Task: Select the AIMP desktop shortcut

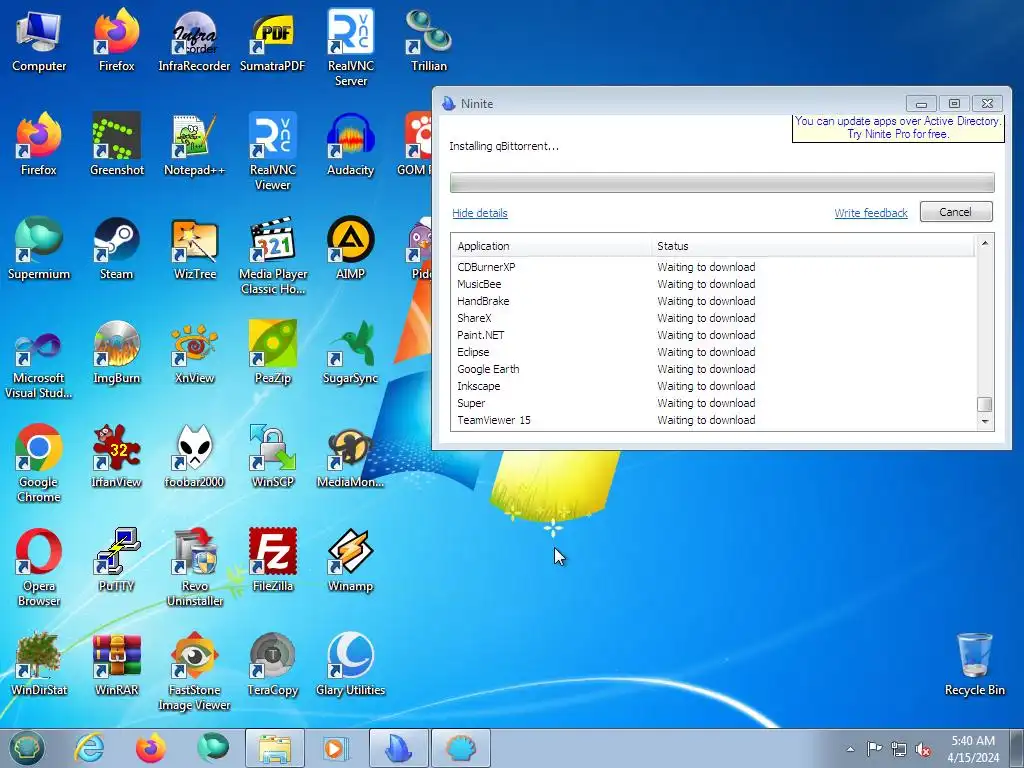Action: point(351,249)
